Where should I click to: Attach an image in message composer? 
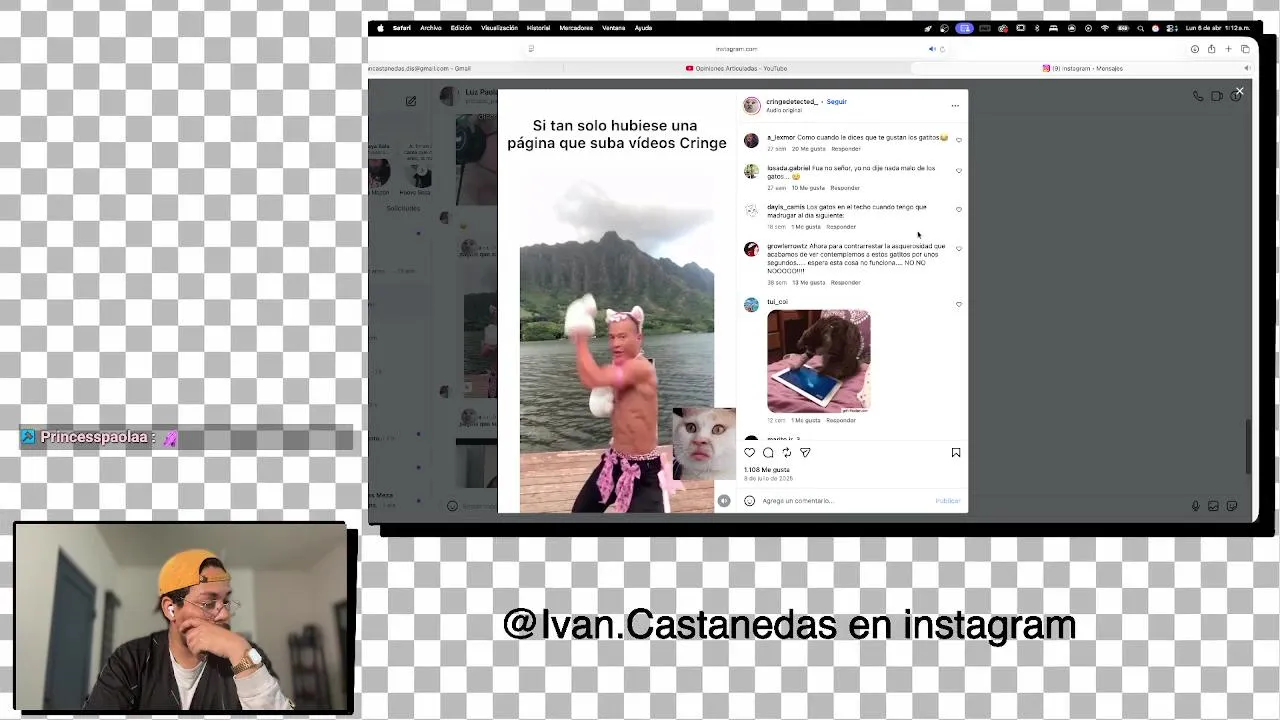point(1213,506)
